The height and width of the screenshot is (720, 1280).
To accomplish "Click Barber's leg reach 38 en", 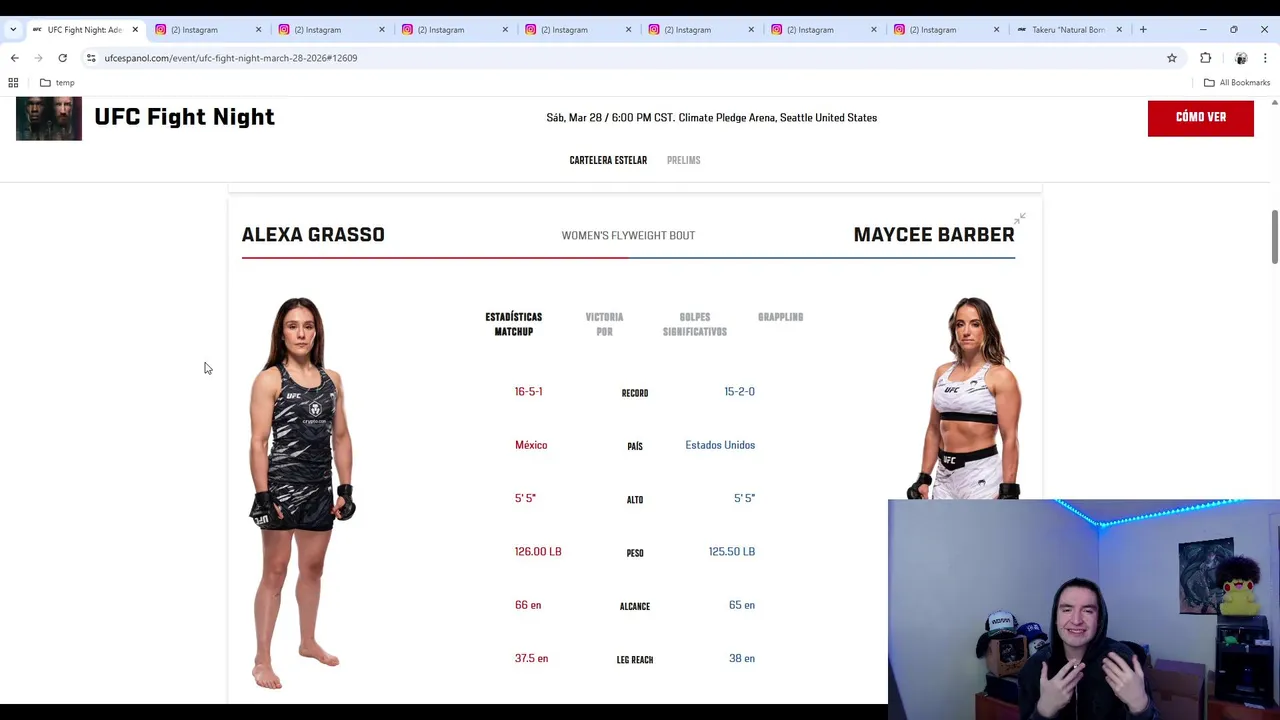I will pyautogui.click(x=742, y=658).
